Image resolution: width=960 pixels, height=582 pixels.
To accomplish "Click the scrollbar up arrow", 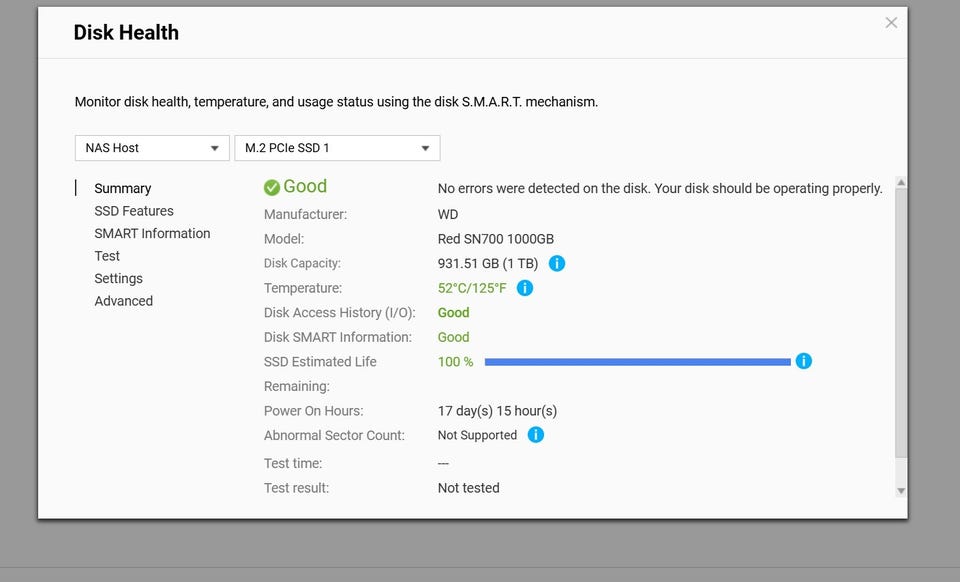I will click(x=901, y=182).
